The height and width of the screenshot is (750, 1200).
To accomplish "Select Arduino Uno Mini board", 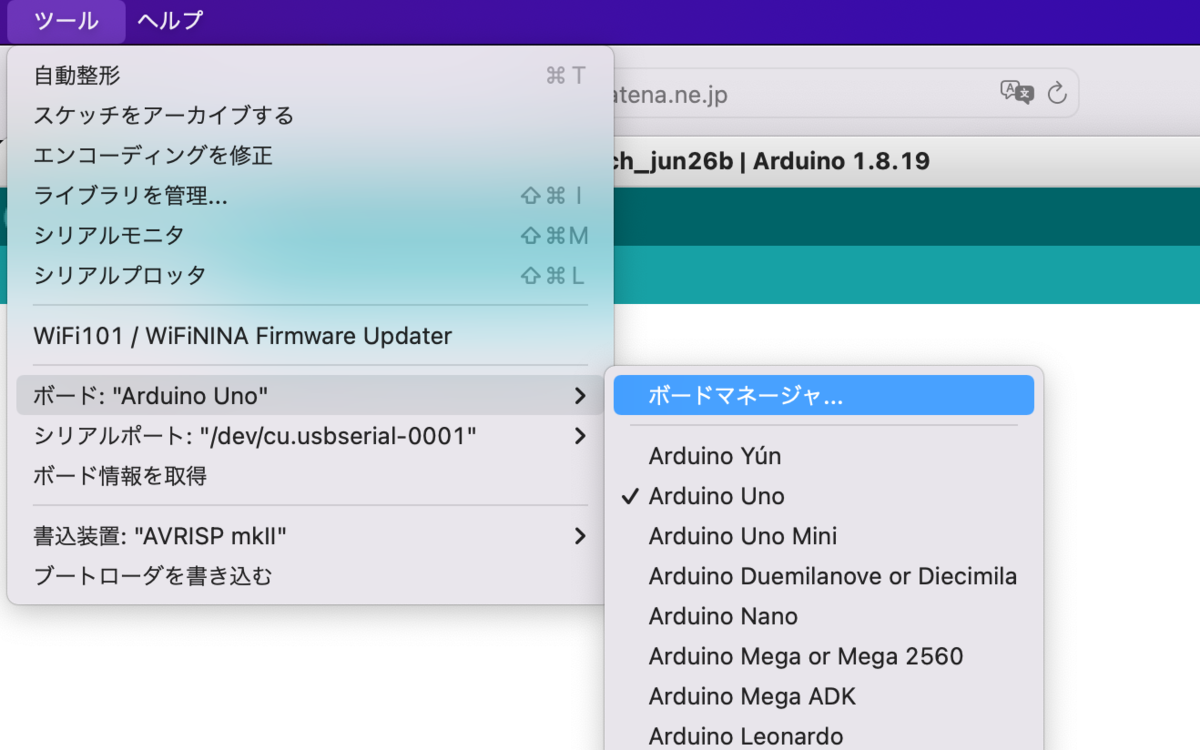I will 824,536.
